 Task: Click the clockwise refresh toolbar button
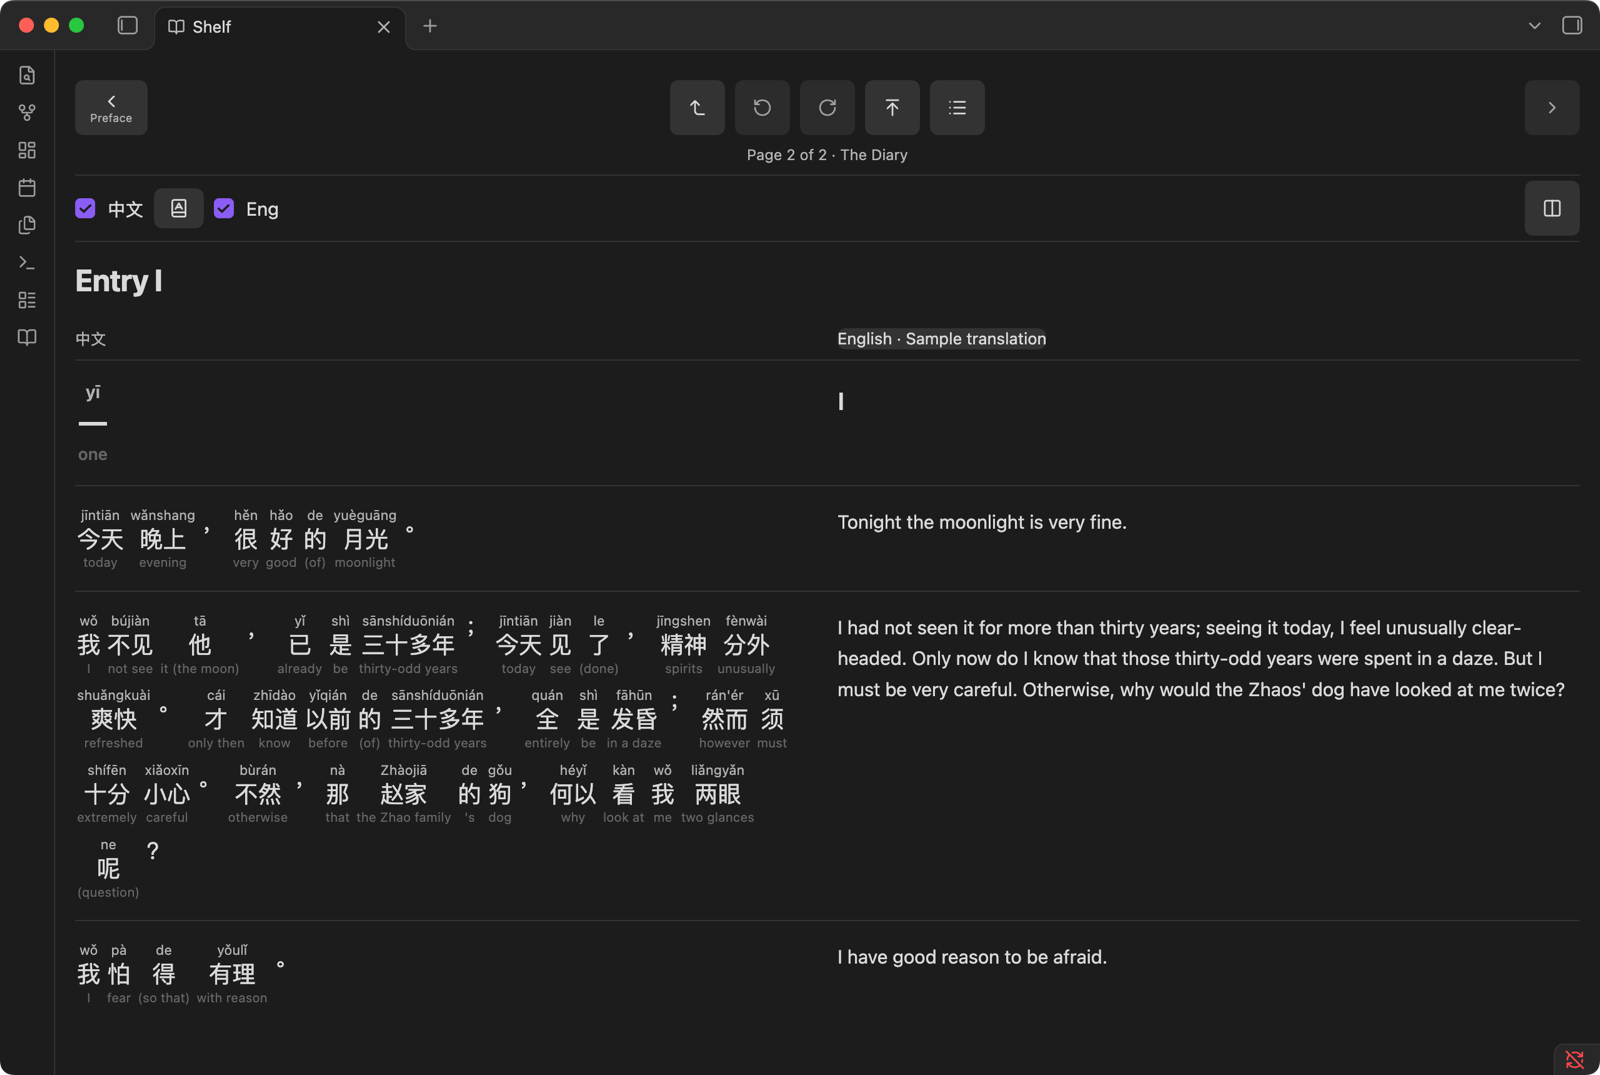(827, 107)
